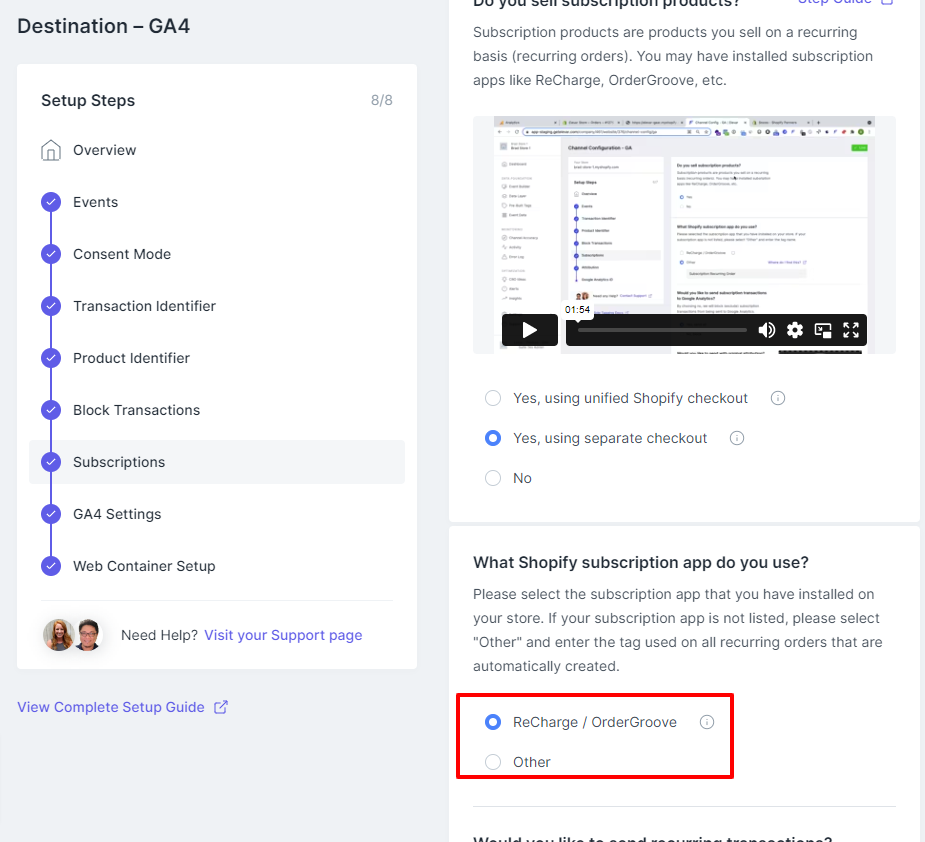
Task: Click the What Shopify subscription app heading
Action: (641, 562)
